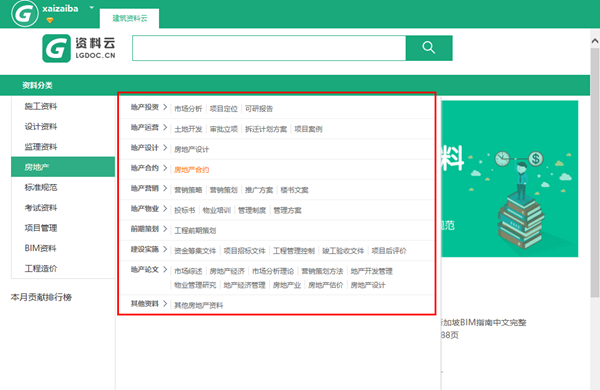Expand the 地产运营 row chevron
This screenshot has height=390, width=600.
[165, 127]
